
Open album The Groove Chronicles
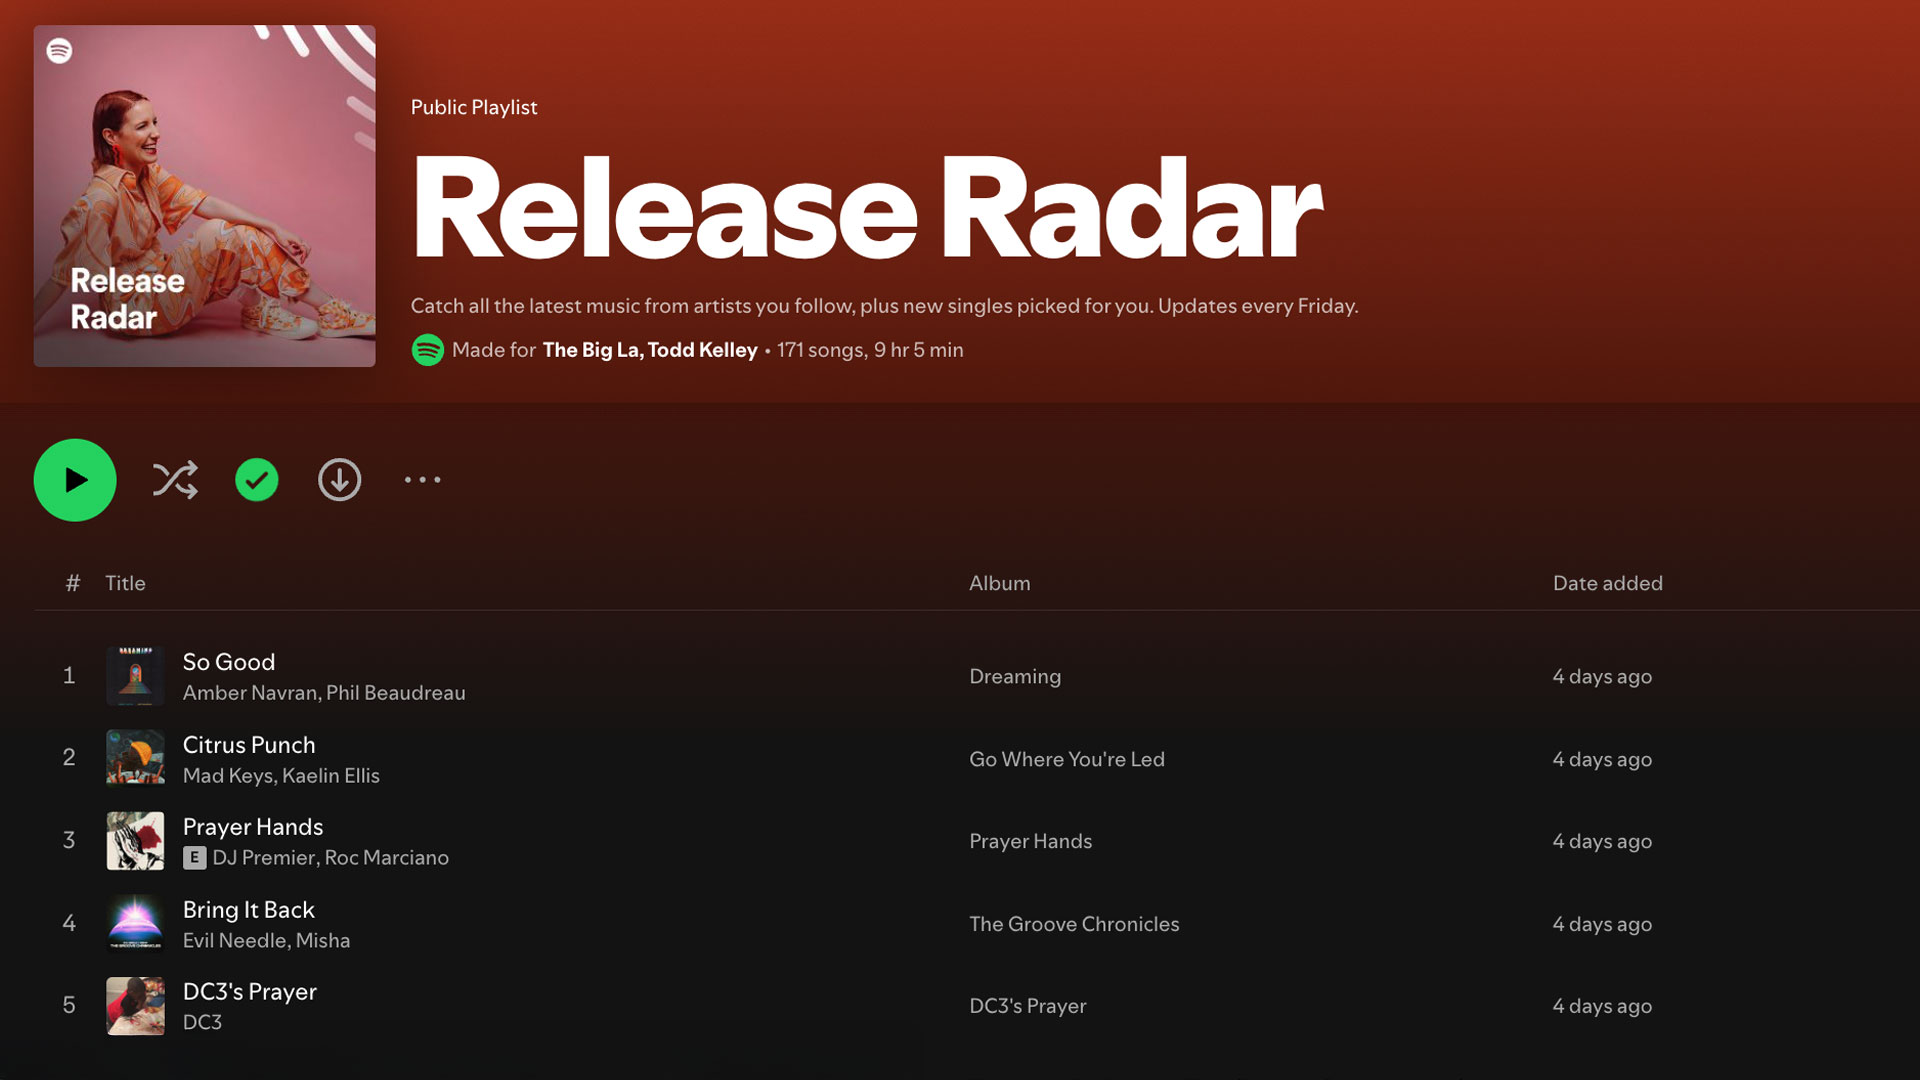tap(1074, 924)
